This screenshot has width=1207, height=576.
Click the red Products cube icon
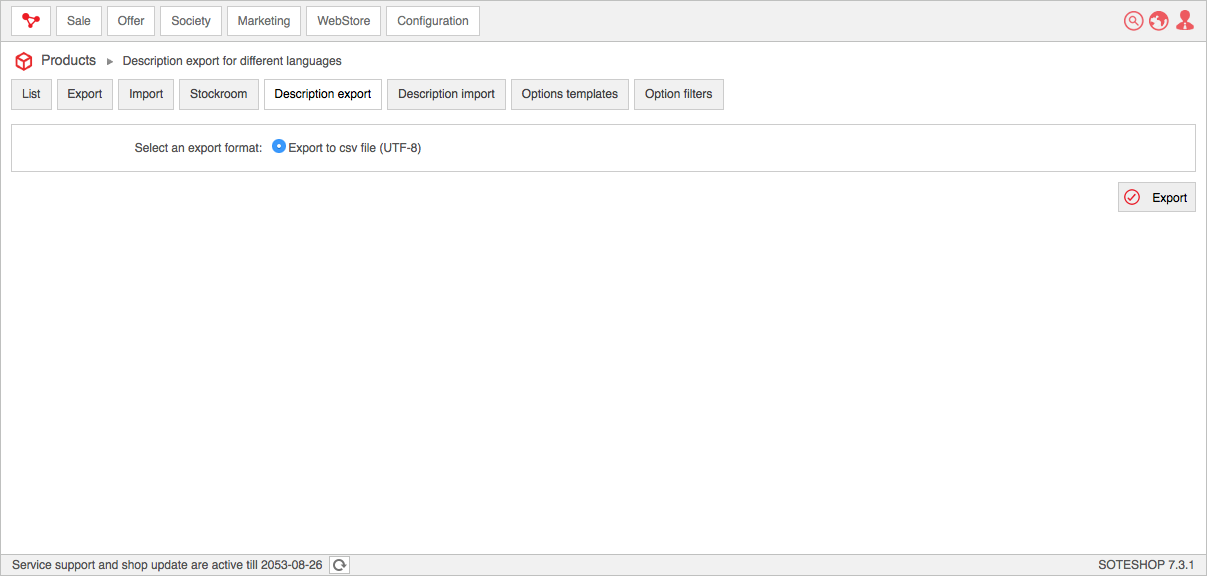pyautogui.click(x=24, y=61)
